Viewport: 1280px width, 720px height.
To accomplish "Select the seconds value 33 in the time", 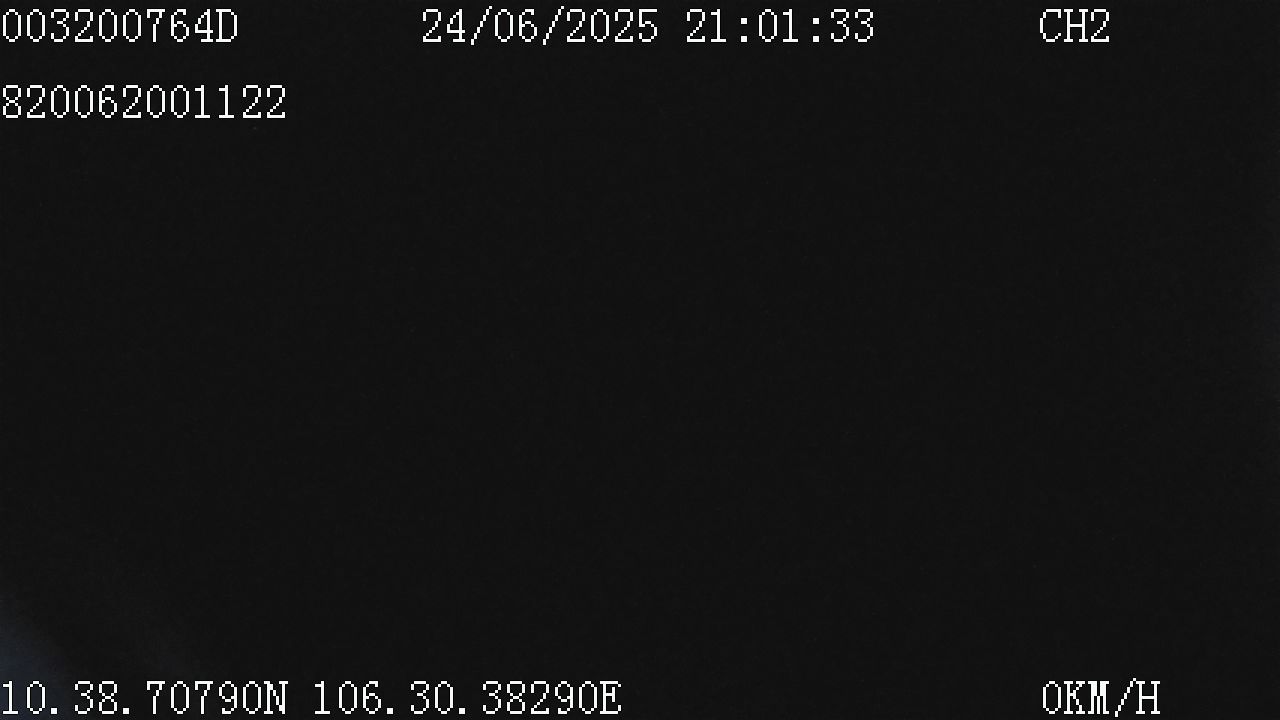I will [852, 26].
